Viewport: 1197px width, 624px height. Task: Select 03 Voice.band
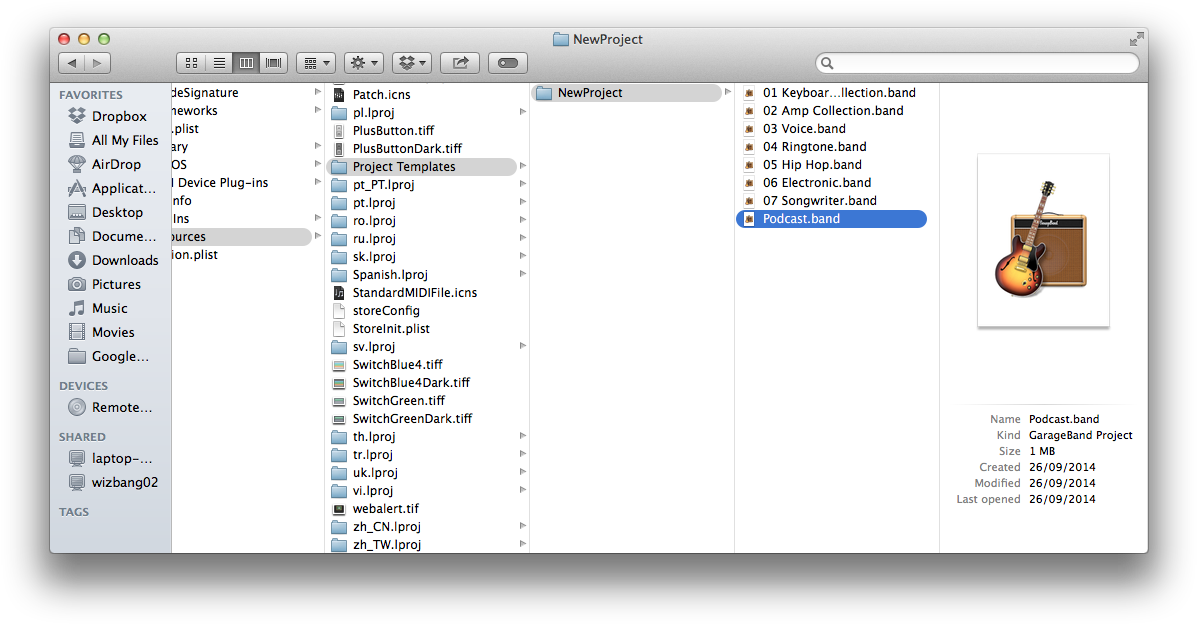pos(795,128)
